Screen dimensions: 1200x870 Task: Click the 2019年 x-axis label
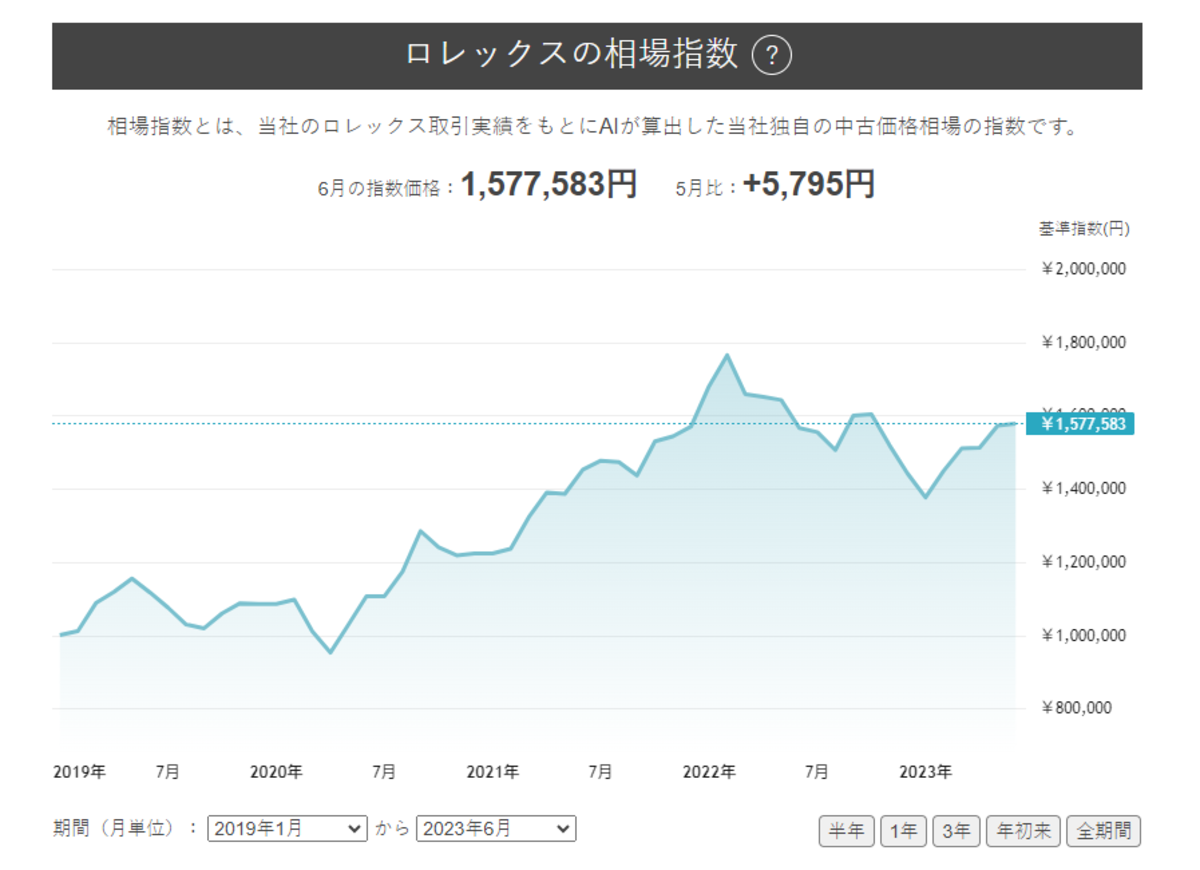pyautogui.click(x=79, y=772)
